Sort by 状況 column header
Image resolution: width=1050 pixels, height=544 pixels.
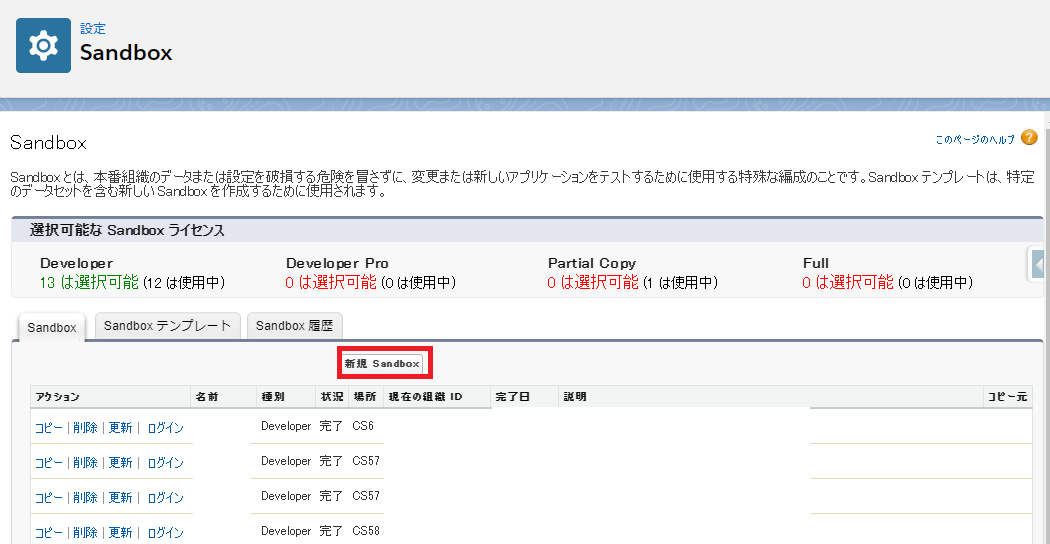click(x=332, y=397)
